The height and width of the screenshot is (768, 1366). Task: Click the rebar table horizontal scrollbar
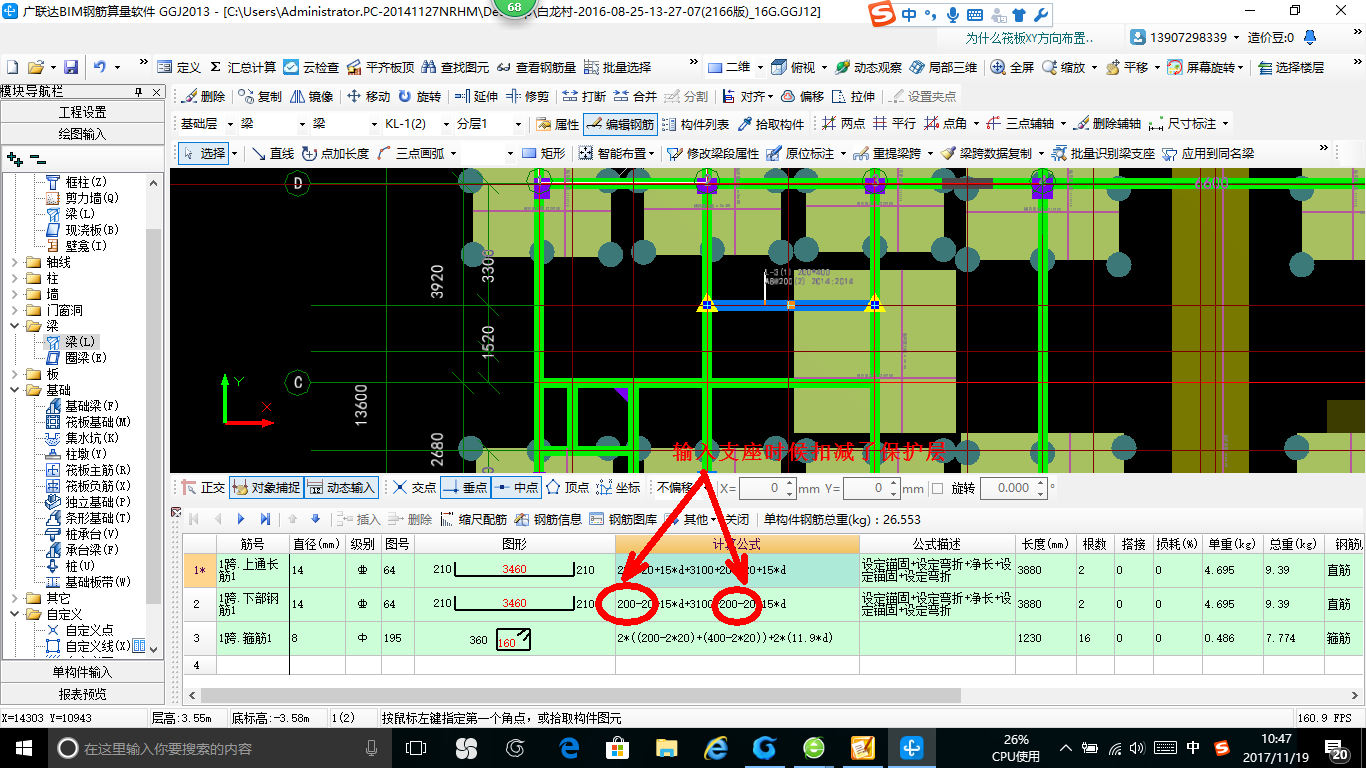(x=580, y=694)
